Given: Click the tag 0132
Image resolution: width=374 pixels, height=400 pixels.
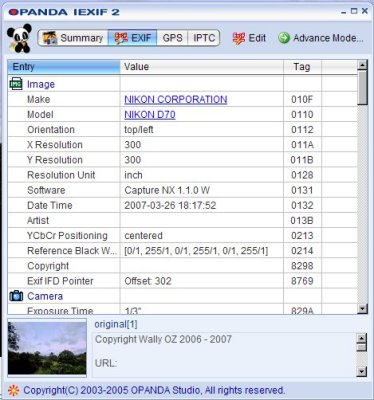Looking at the screenshot, I should (302, 205).
